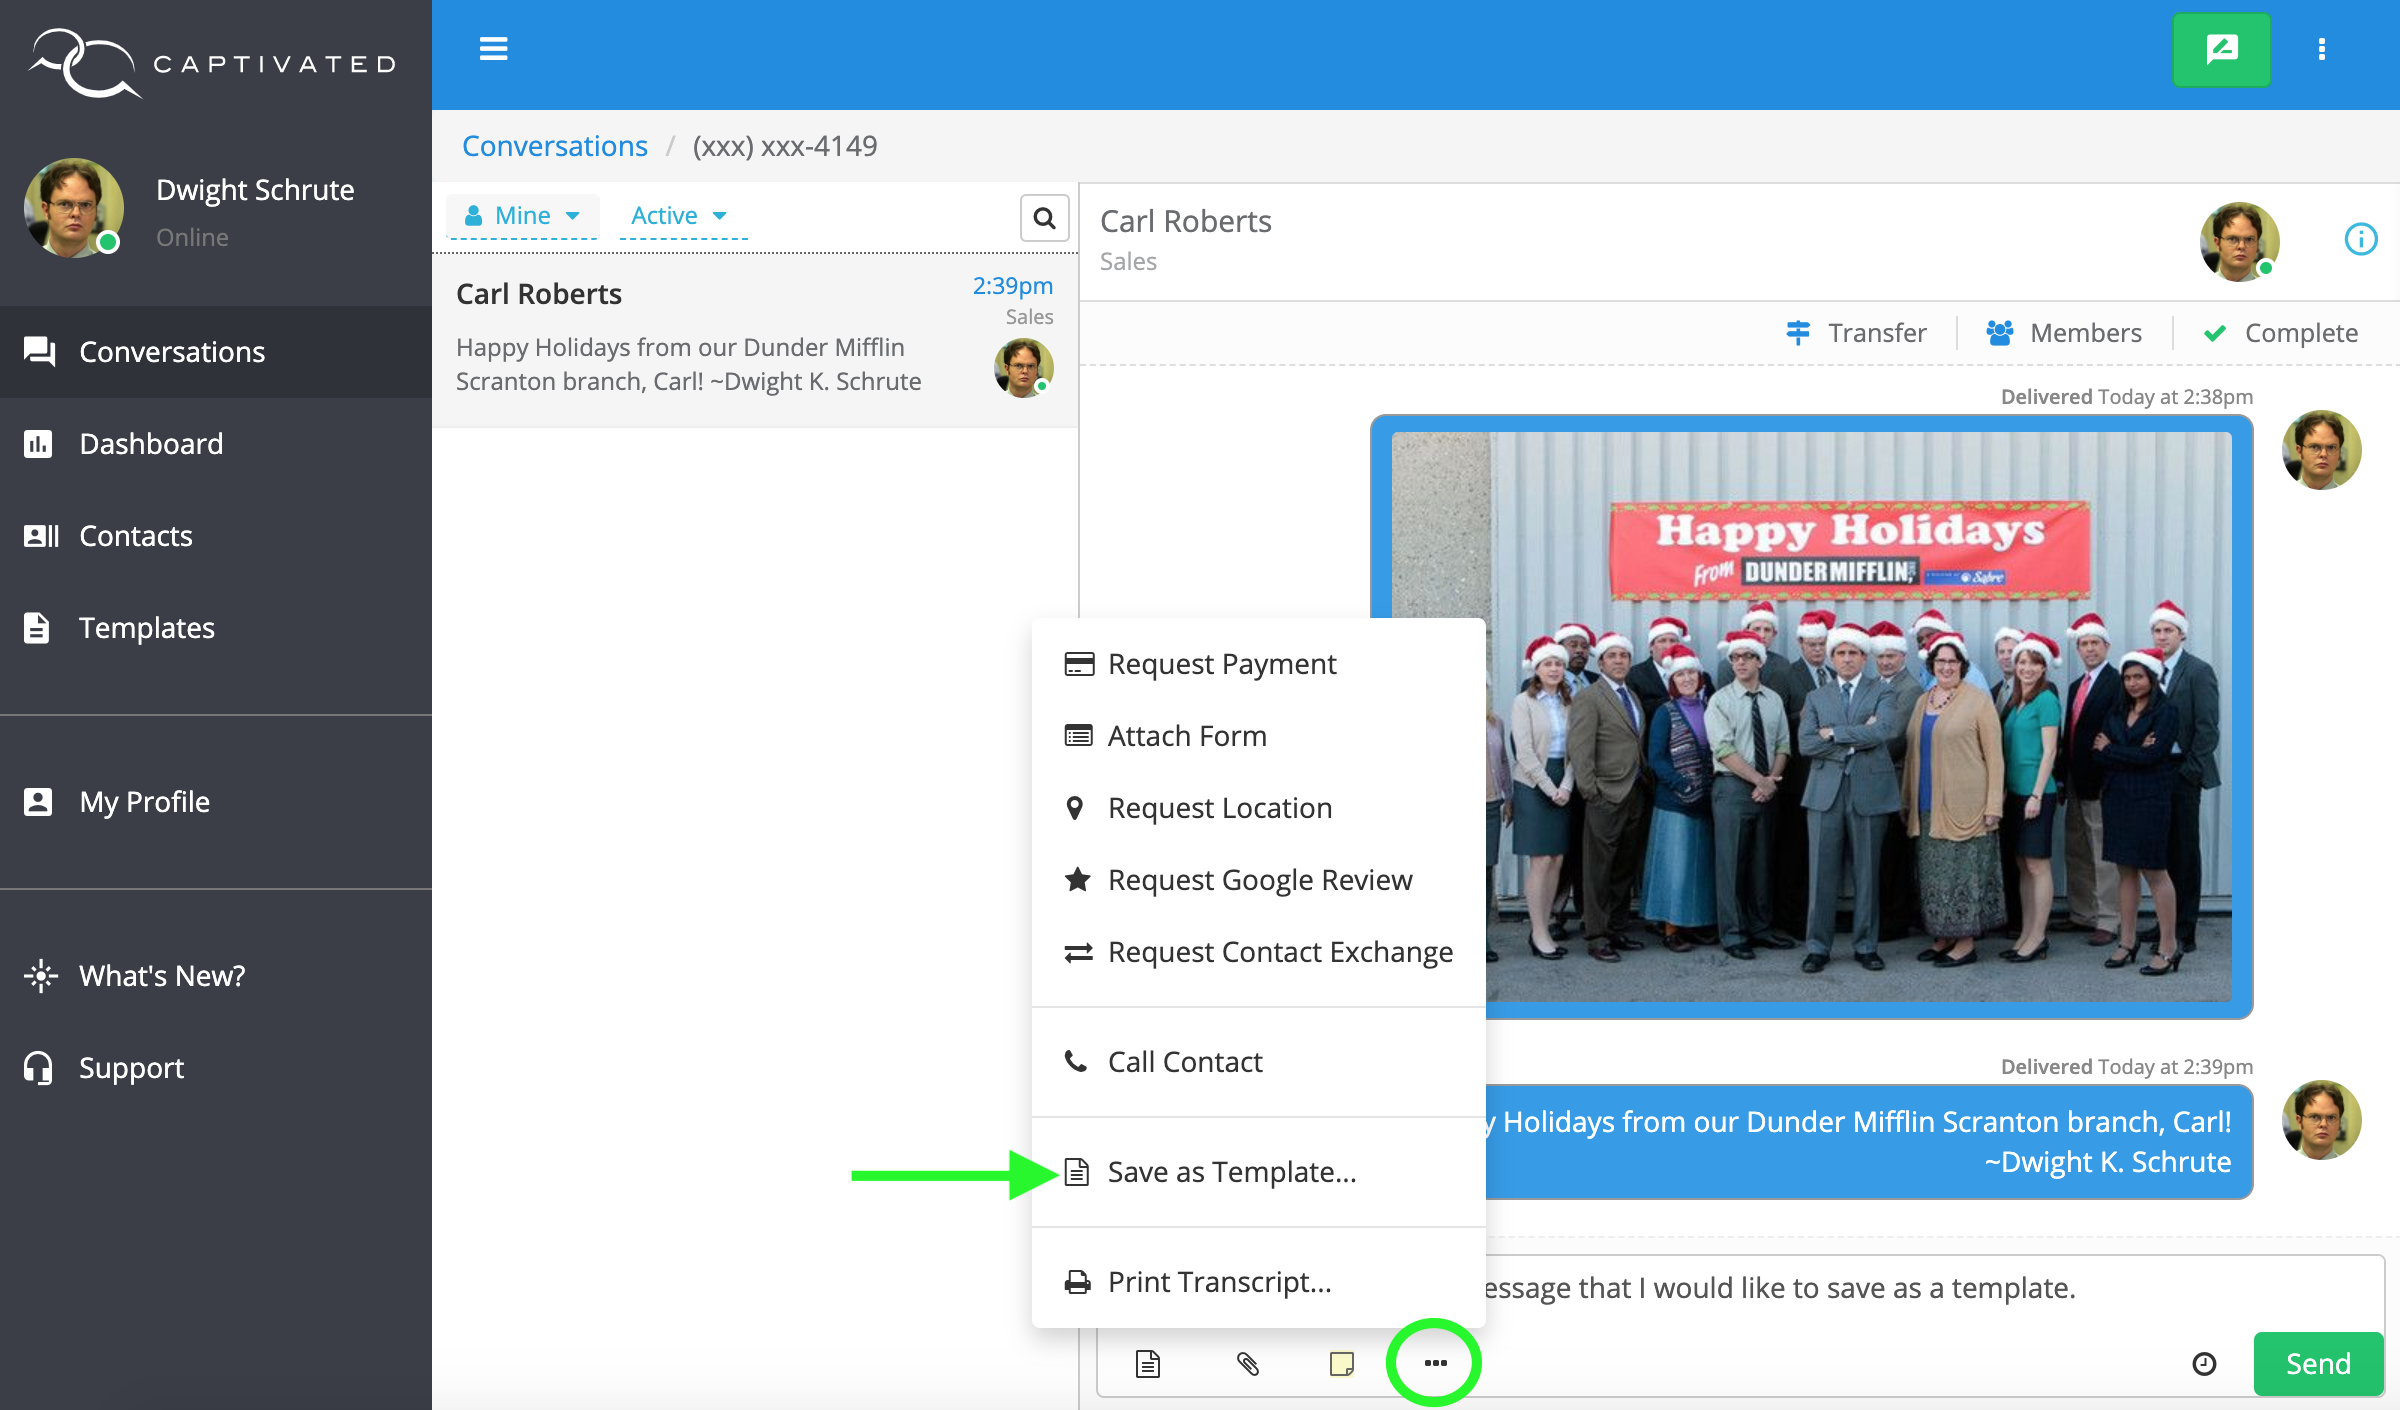This screenshot has width=2400, height=1410.
Task: Click the yellow sticky note icon
Action: pyautogui.click(x=1341, y=1363)
